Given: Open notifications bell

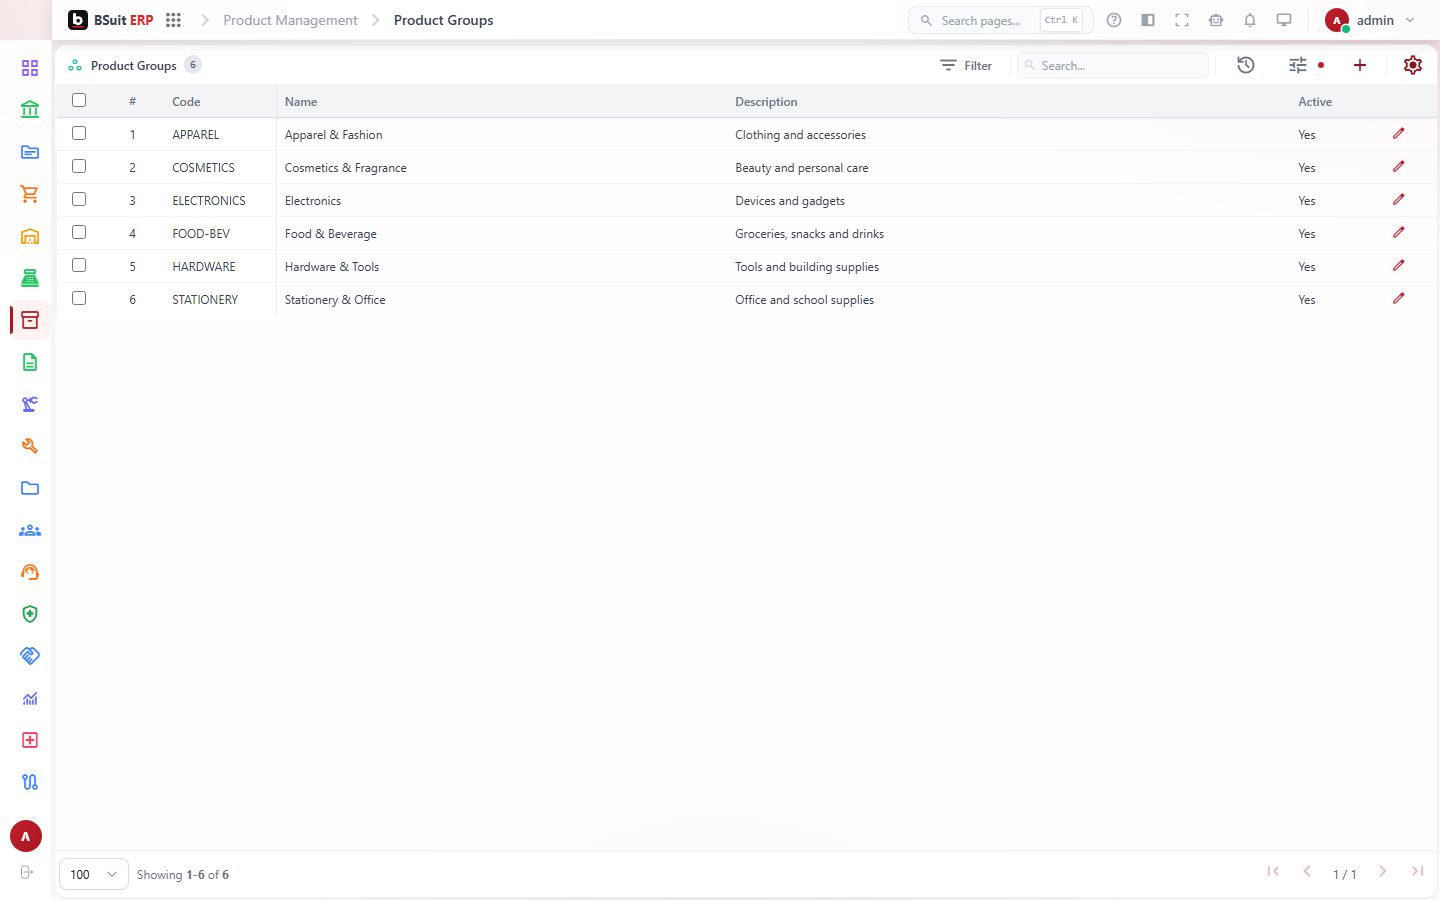Looking at the screenshot, I should 1250,20.
